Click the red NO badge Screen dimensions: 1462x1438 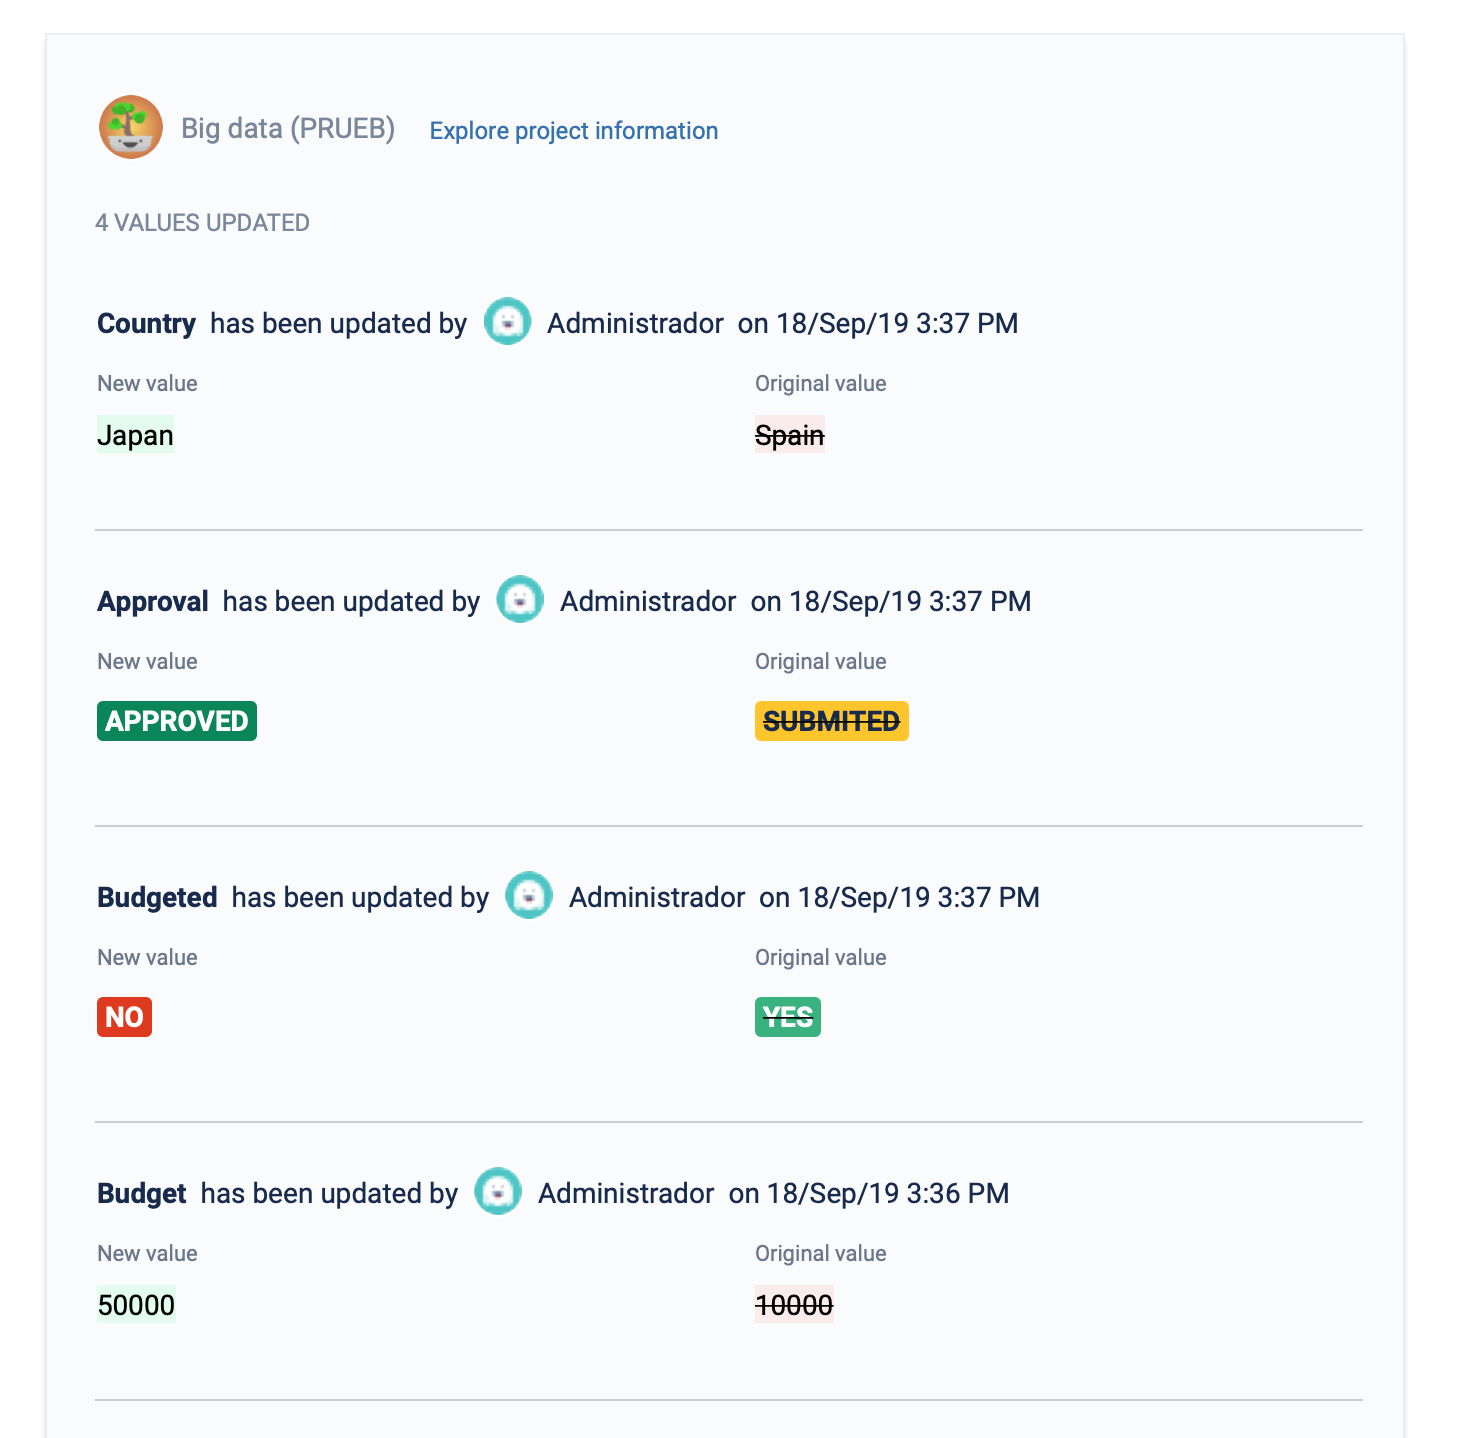click(x=124, y=1017)
